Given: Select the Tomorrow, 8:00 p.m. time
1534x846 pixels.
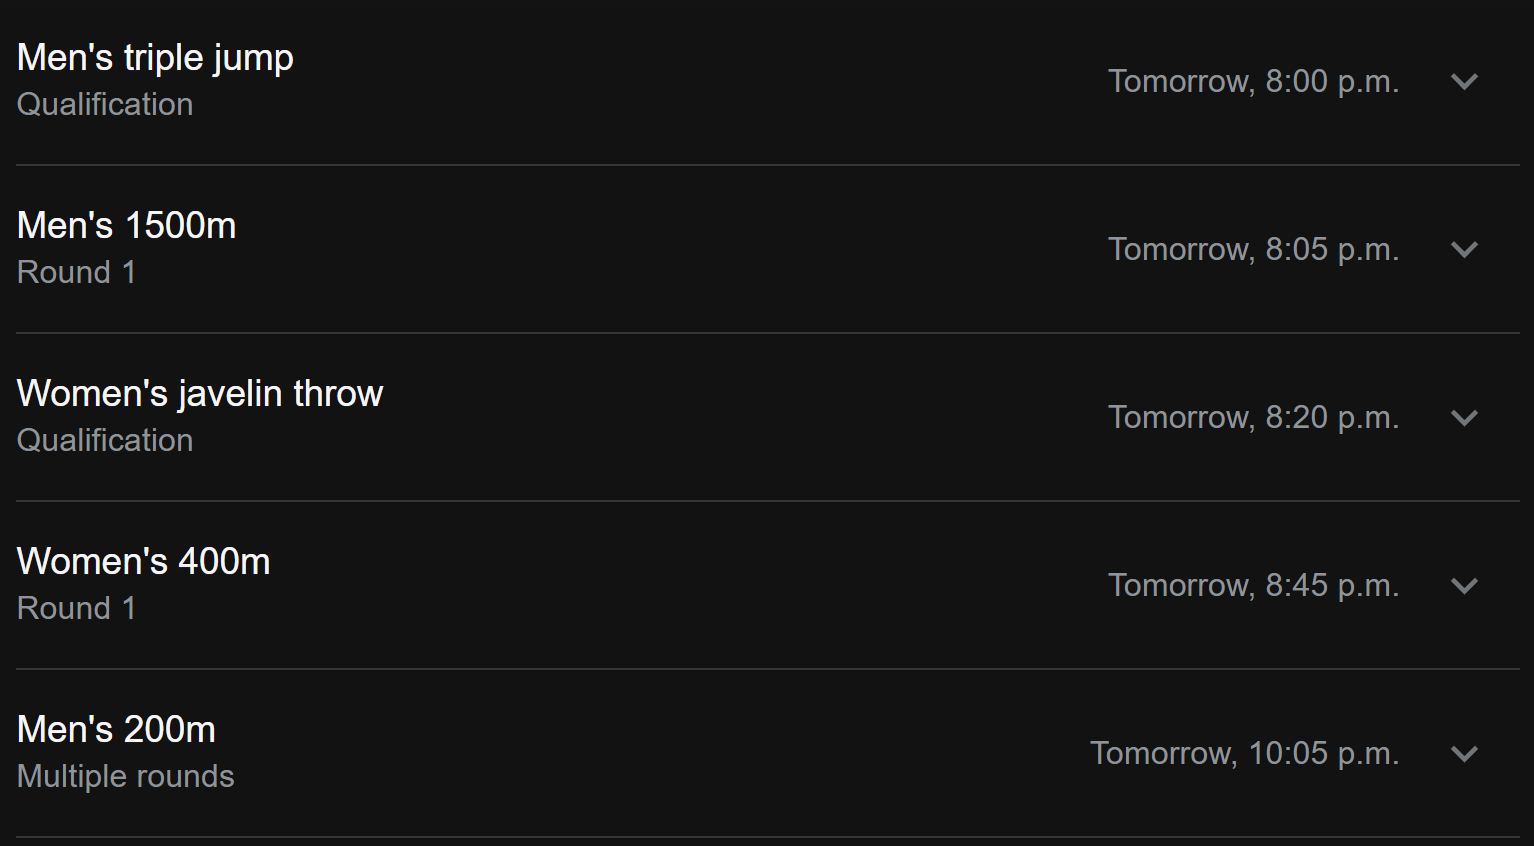Looking at the screenshot, I should click(x=1253, y=81).
